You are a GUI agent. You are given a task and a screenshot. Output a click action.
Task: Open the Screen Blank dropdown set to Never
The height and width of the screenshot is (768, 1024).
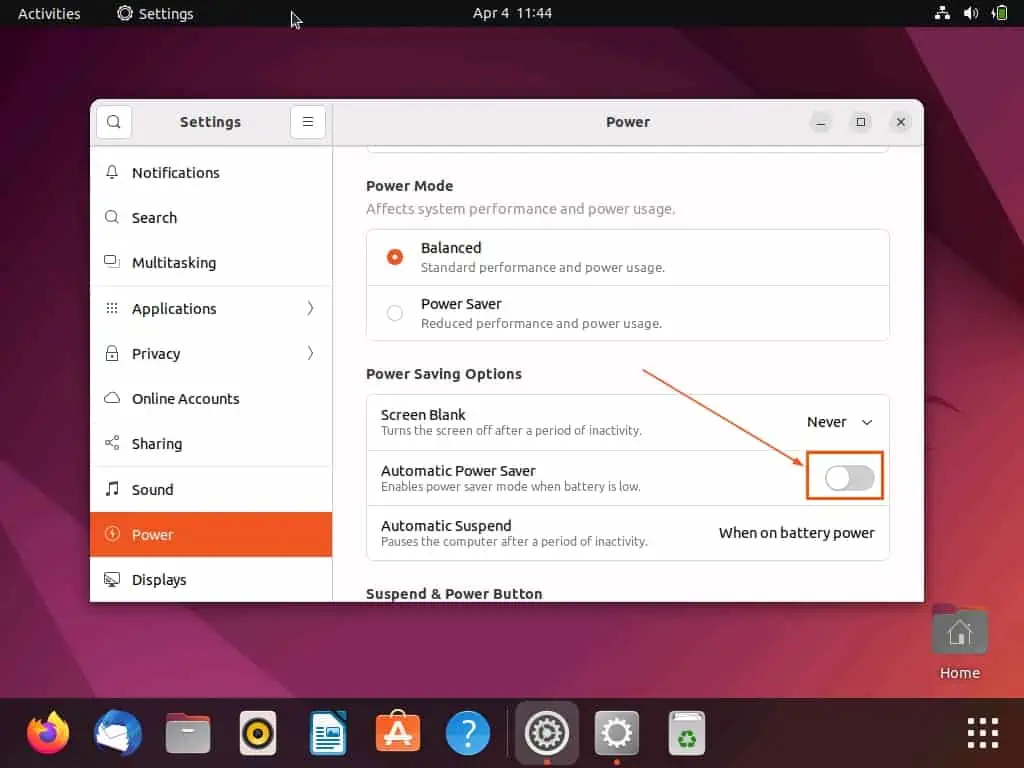pos(838,422)
